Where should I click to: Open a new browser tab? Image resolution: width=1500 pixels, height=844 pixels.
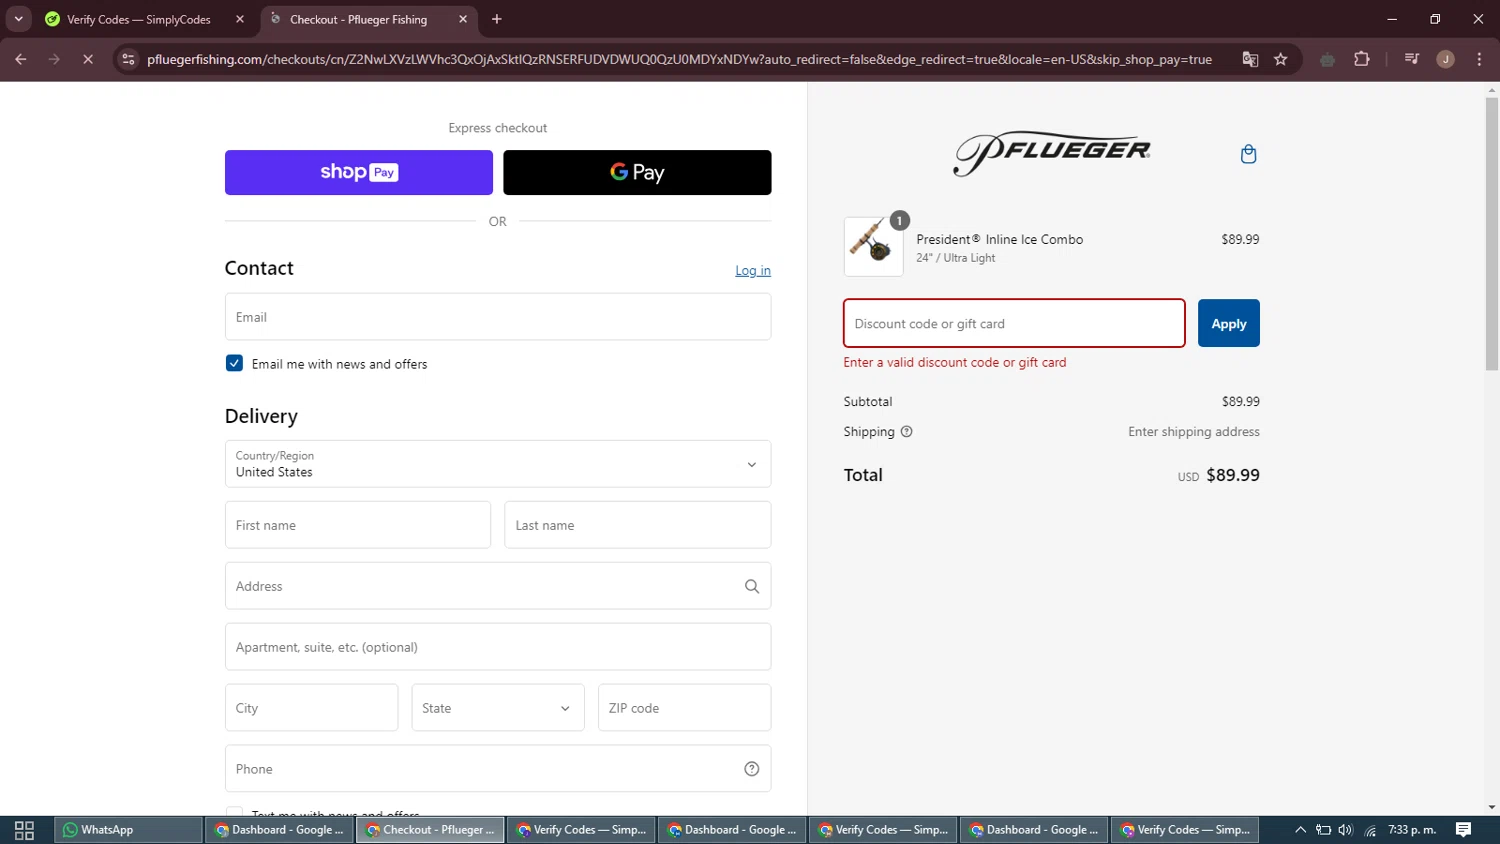click(497, 19)
